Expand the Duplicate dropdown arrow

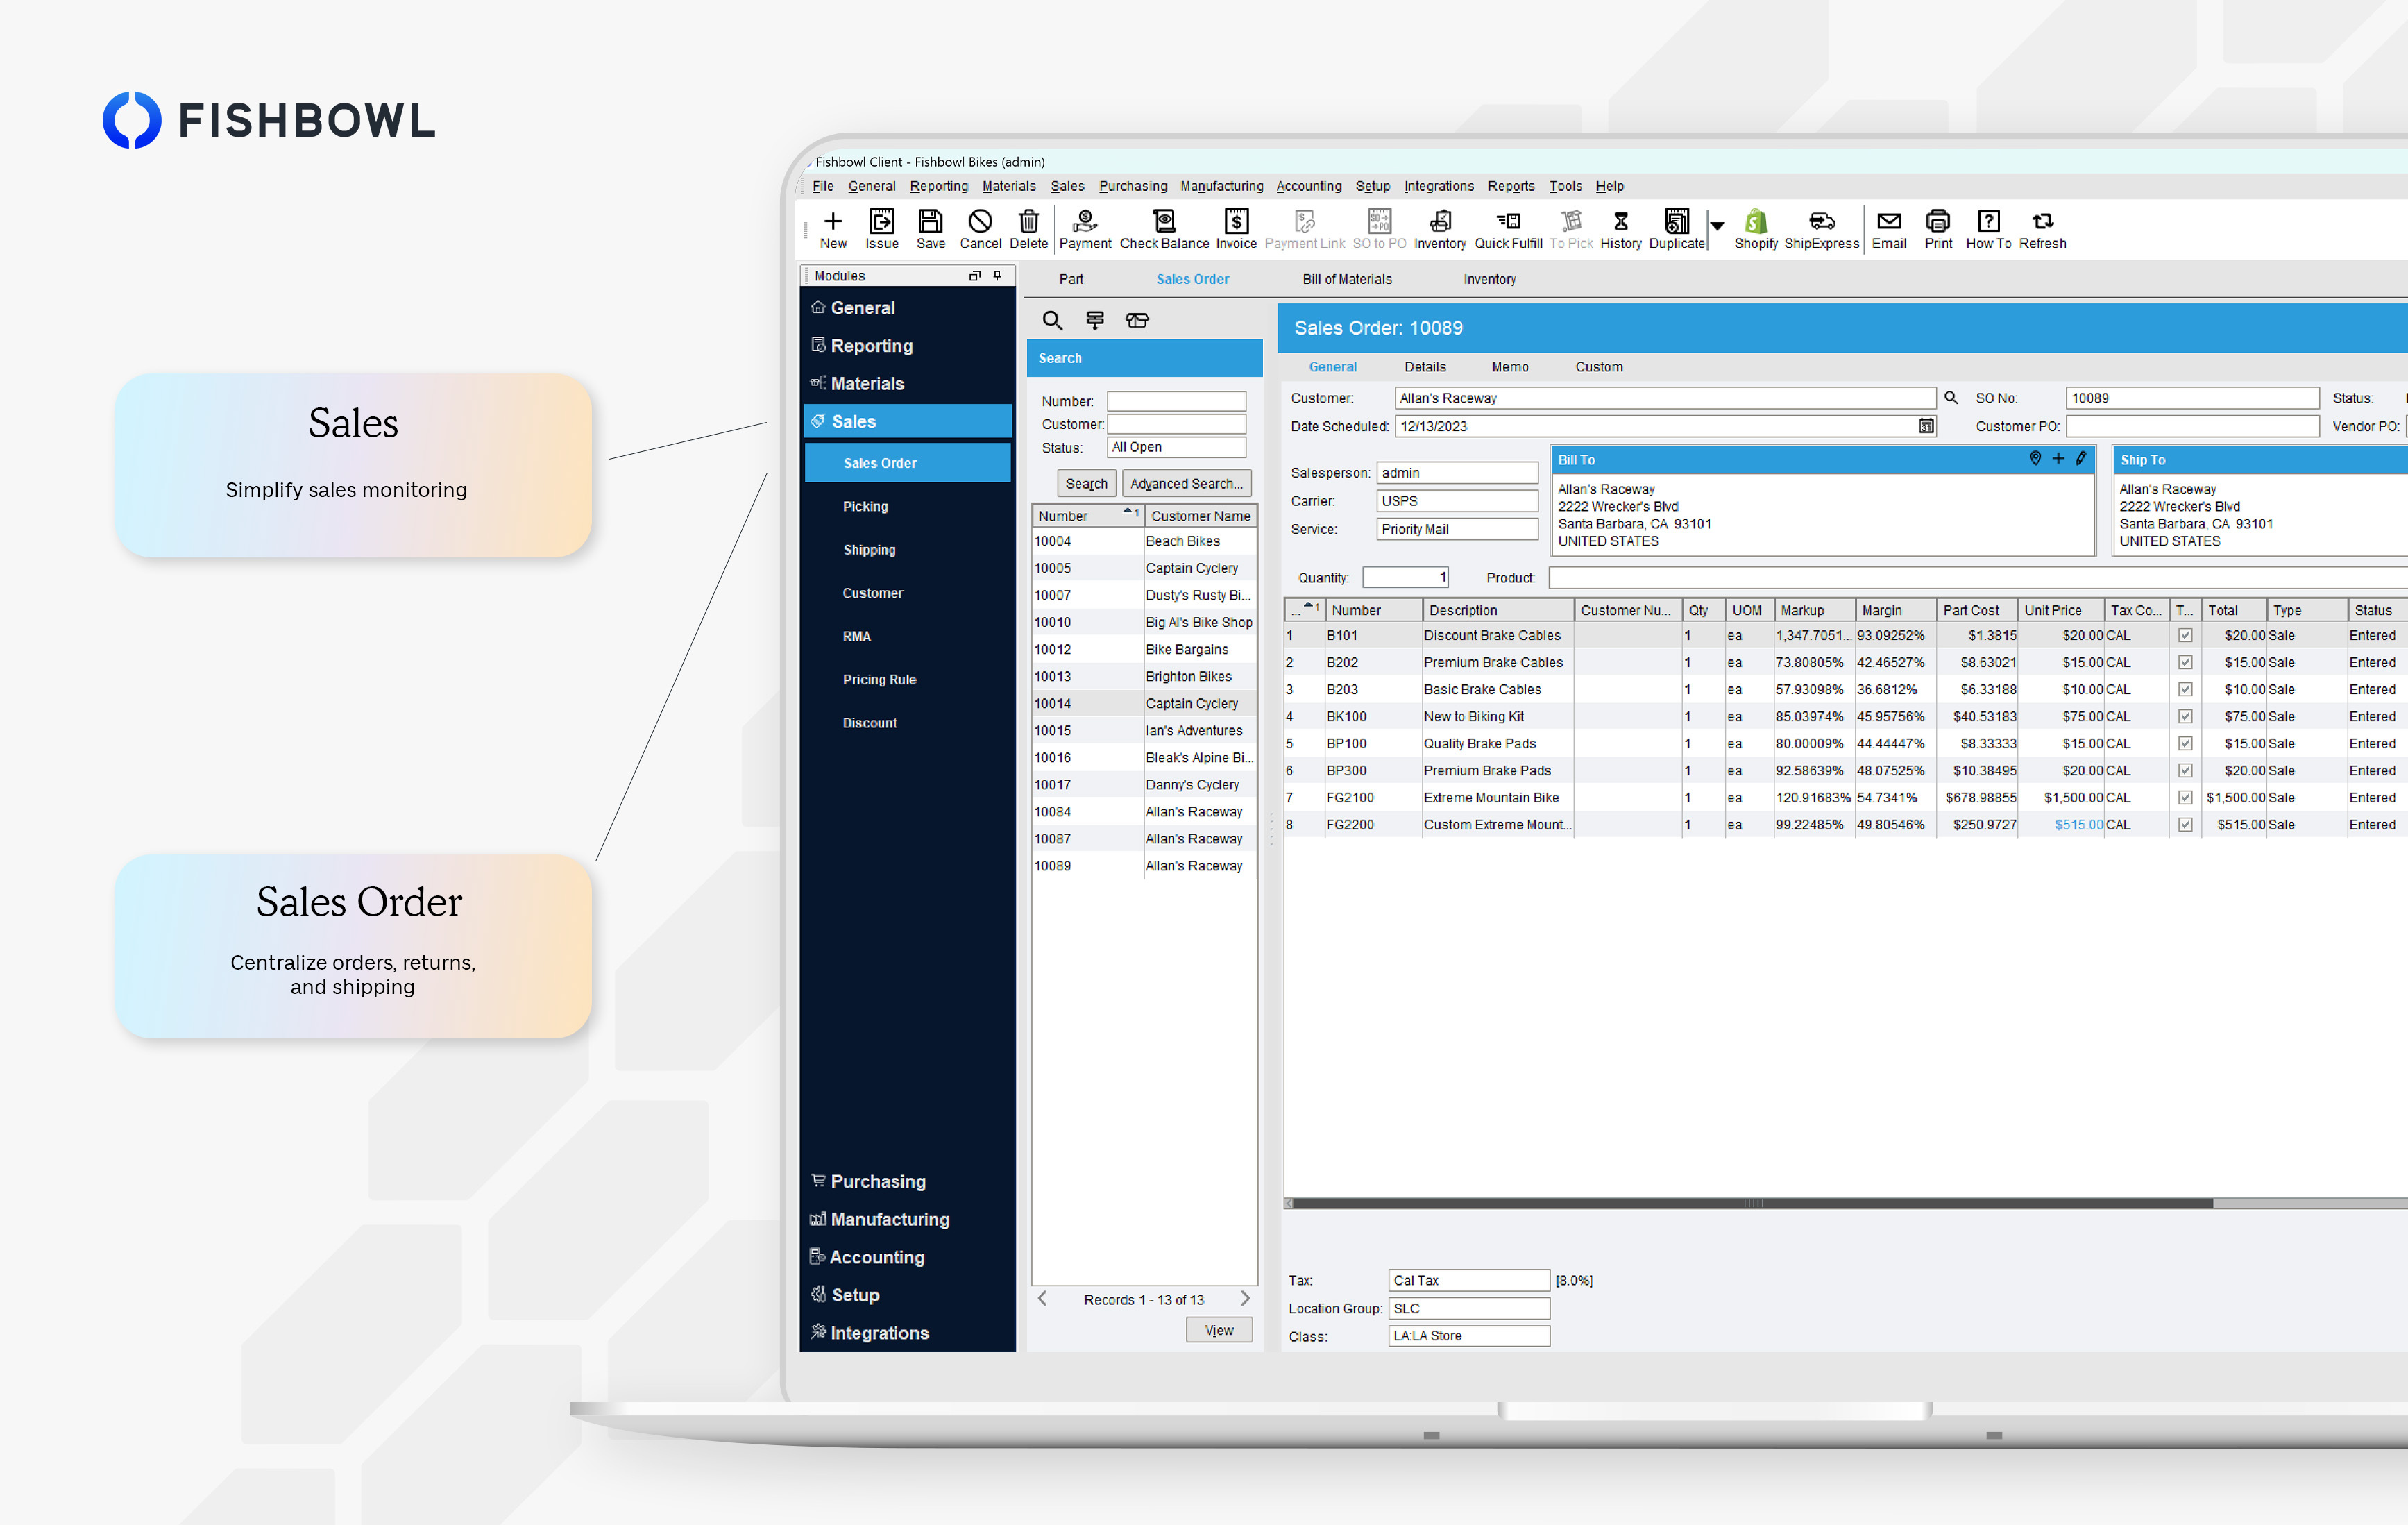1717,228
